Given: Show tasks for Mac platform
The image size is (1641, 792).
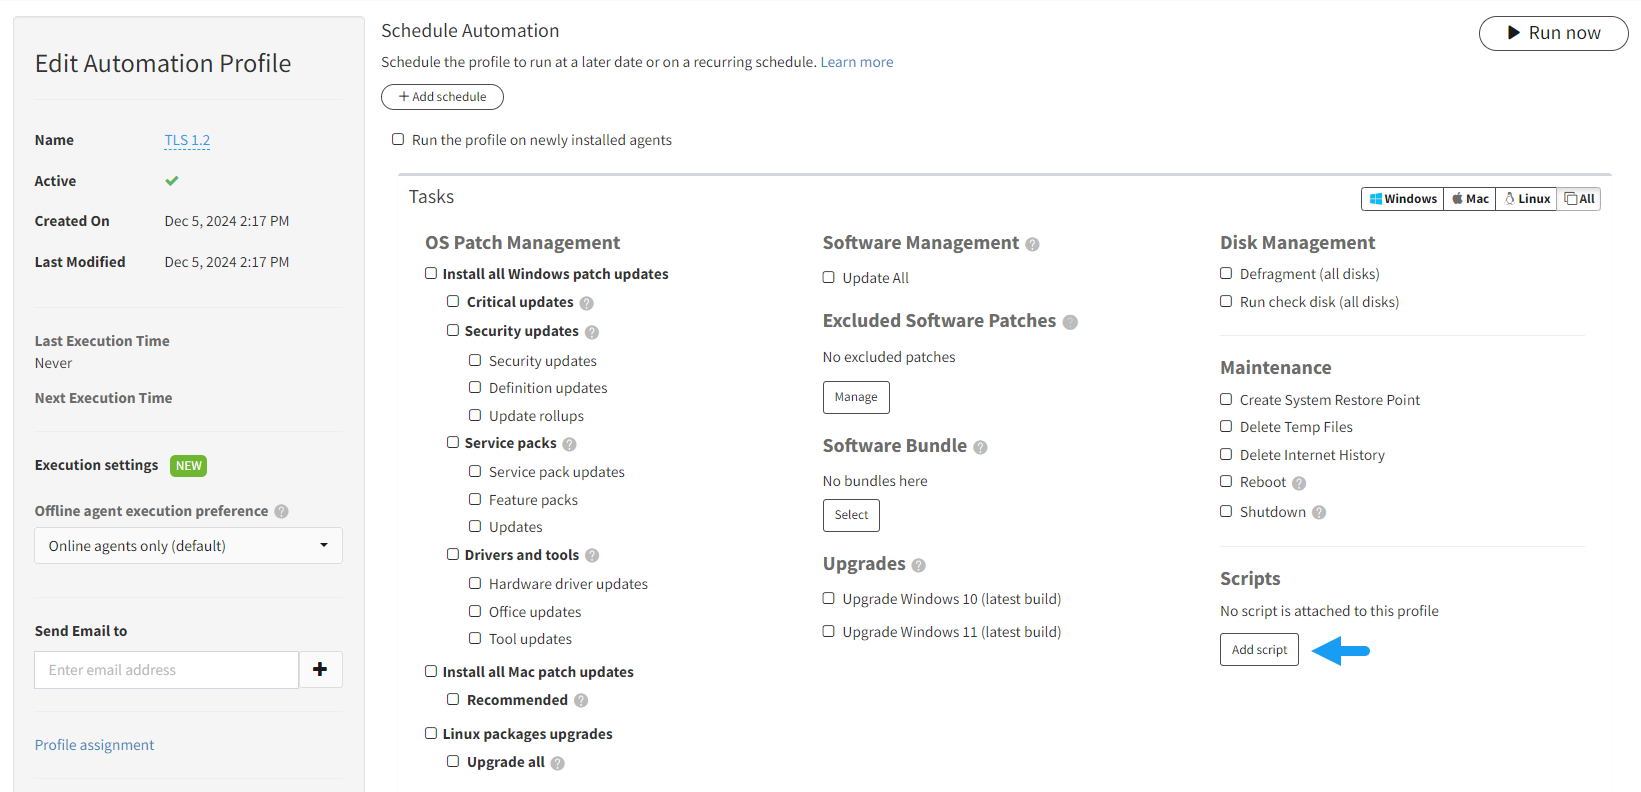Looking at the screenshot, I should pos(1470,199).
